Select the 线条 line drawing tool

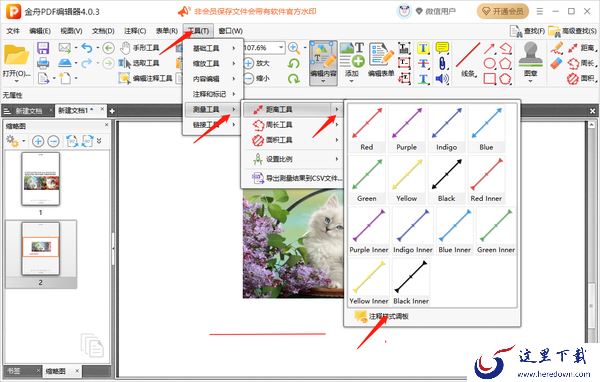point(468,60)
